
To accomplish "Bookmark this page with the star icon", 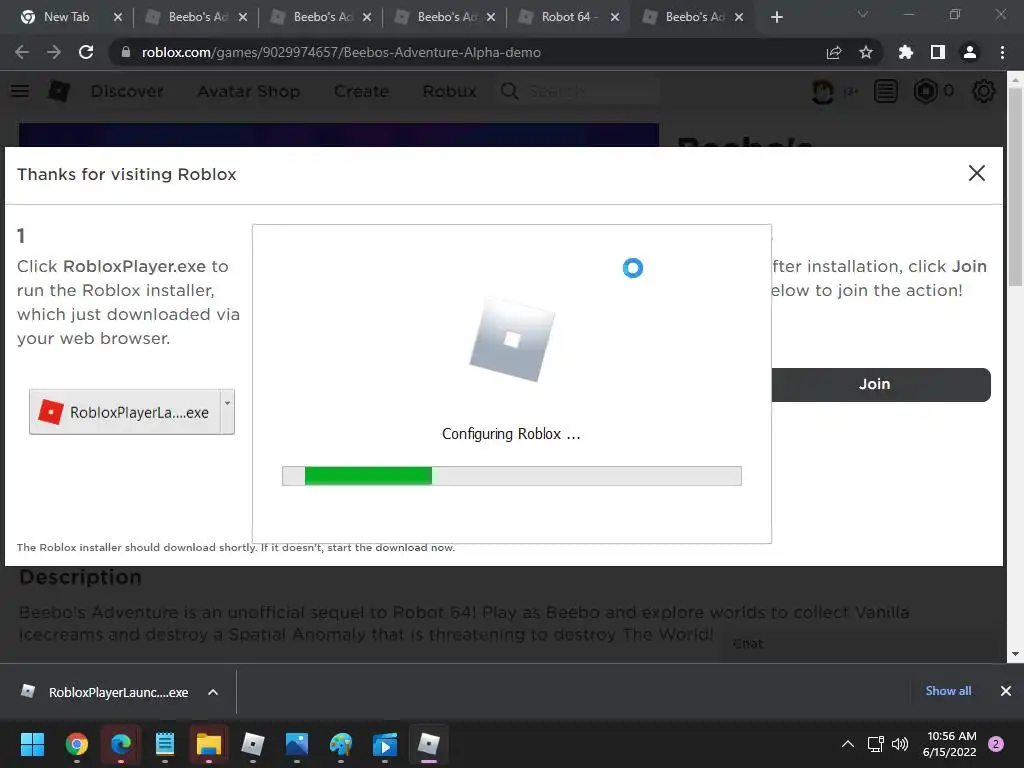I will click(x=866, y=52).
